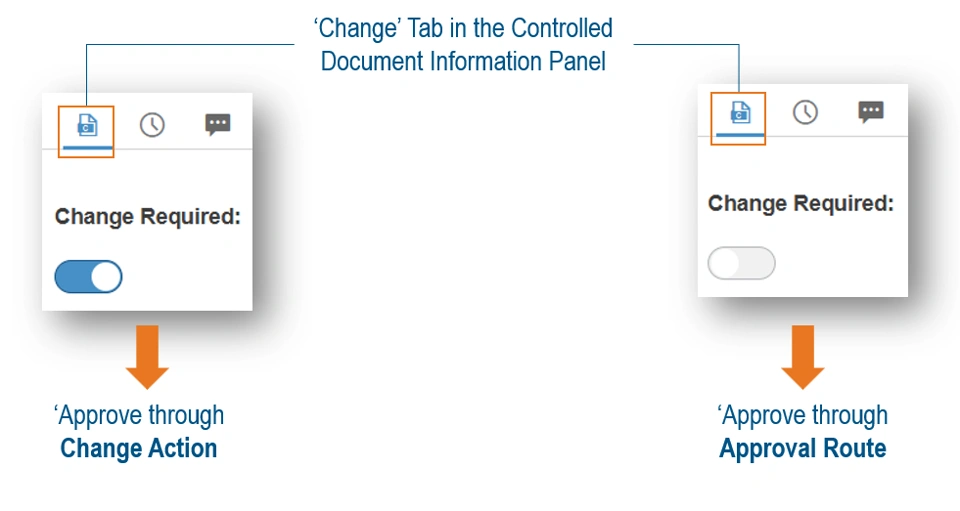Click 'Approve through' above Change Action
The height and width of the screenshot is (511, 960).
(x=139, y=415)
